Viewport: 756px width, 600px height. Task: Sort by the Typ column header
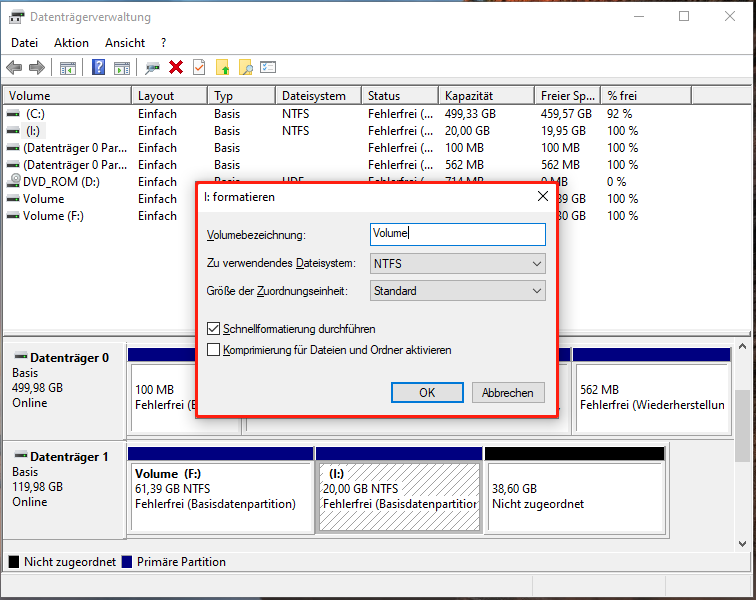point(242,95)
